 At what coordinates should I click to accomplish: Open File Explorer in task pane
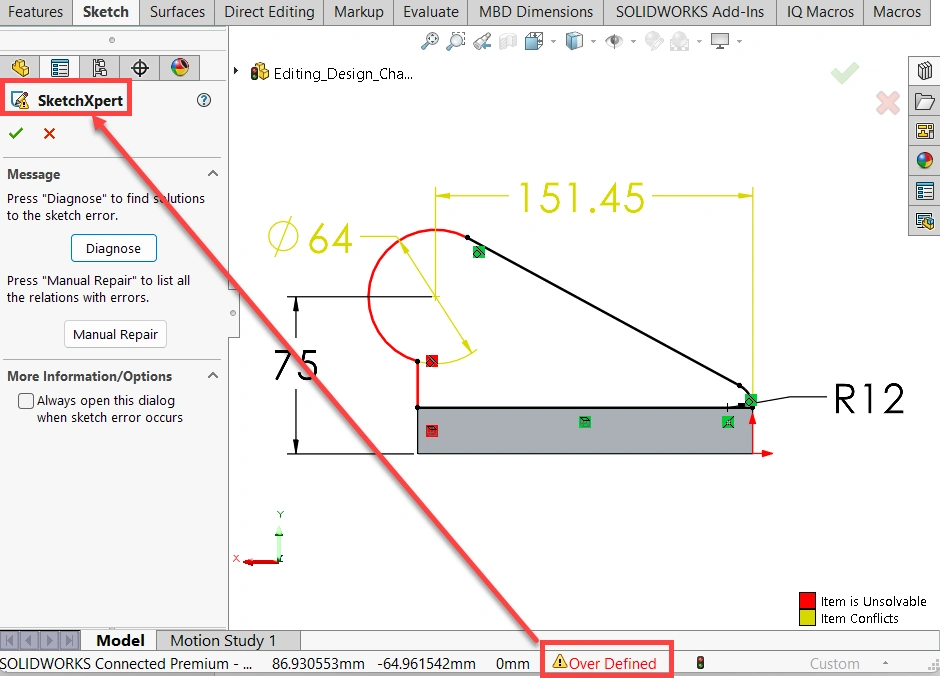[x=924, y=101]
